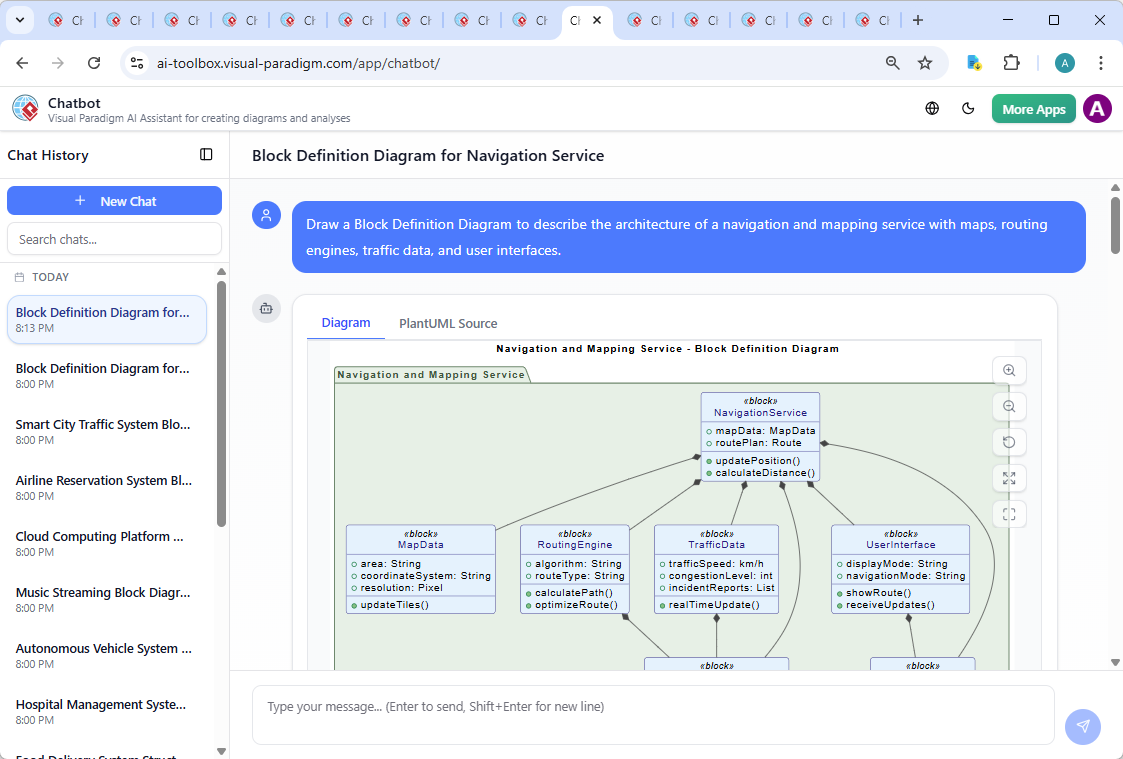1123x759 pixels.
Task: Open Chrome's three-dot menu
Action: (x=1101, y=62)
